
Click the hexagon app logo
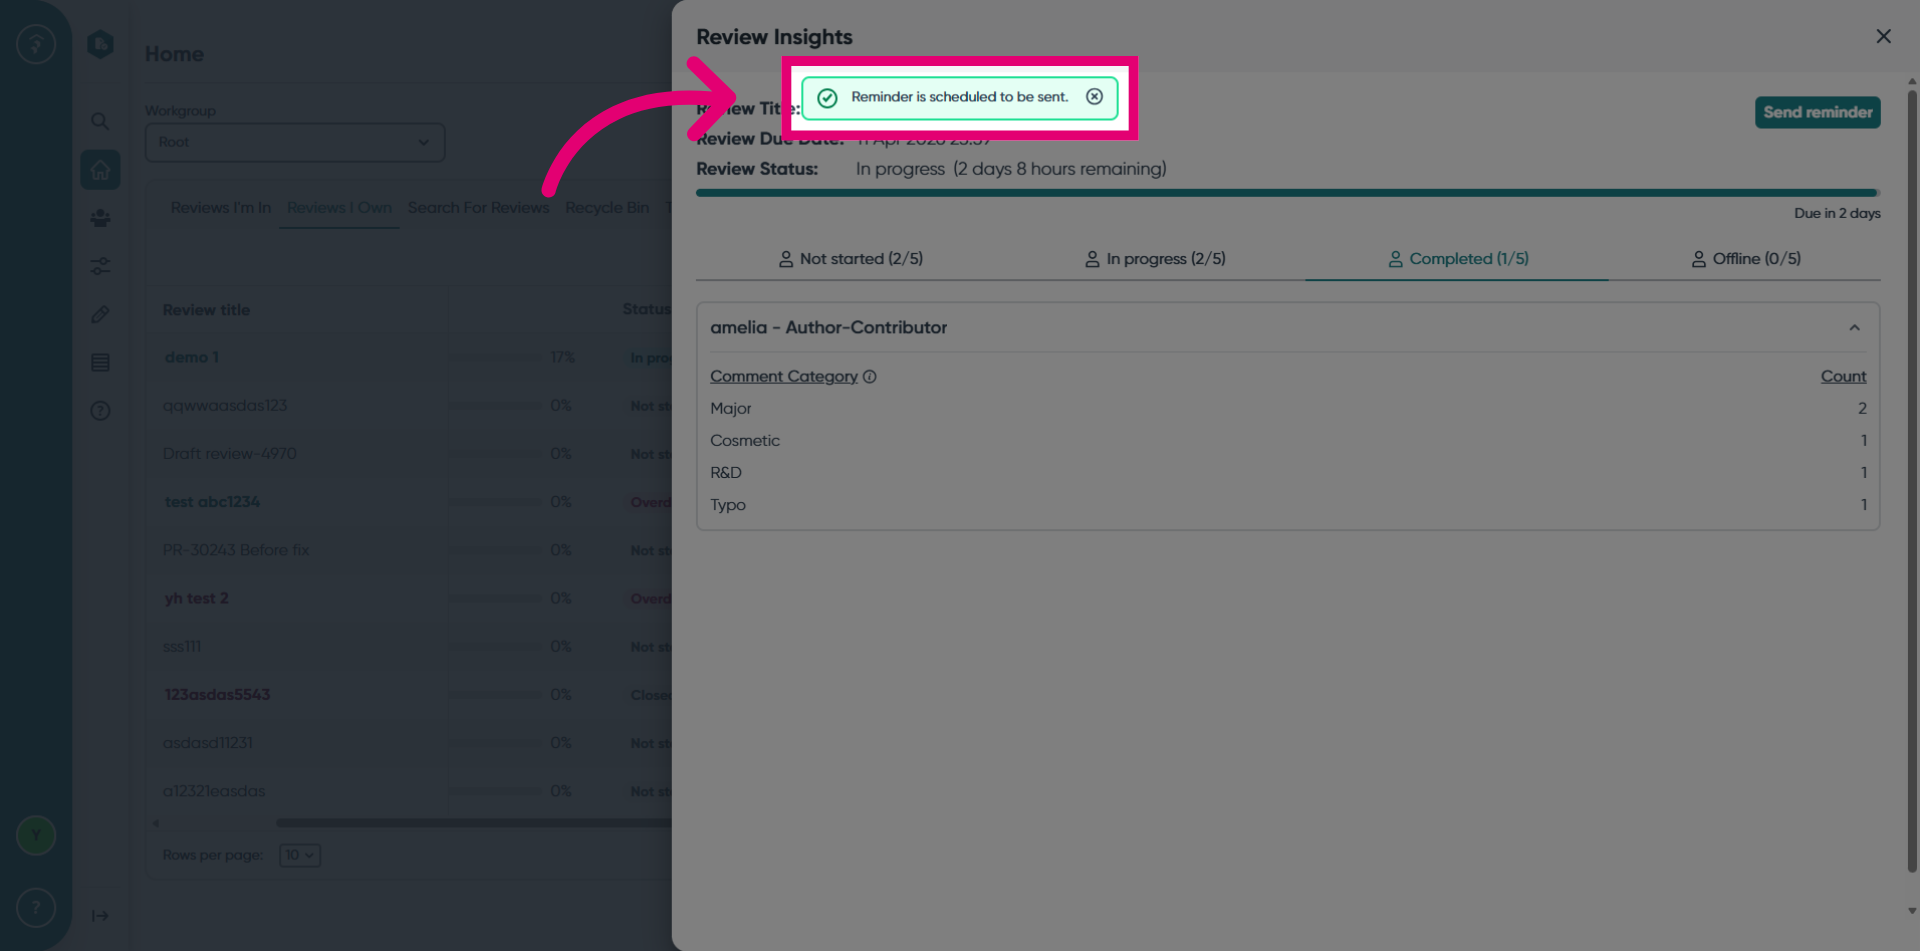click(100, 44)
